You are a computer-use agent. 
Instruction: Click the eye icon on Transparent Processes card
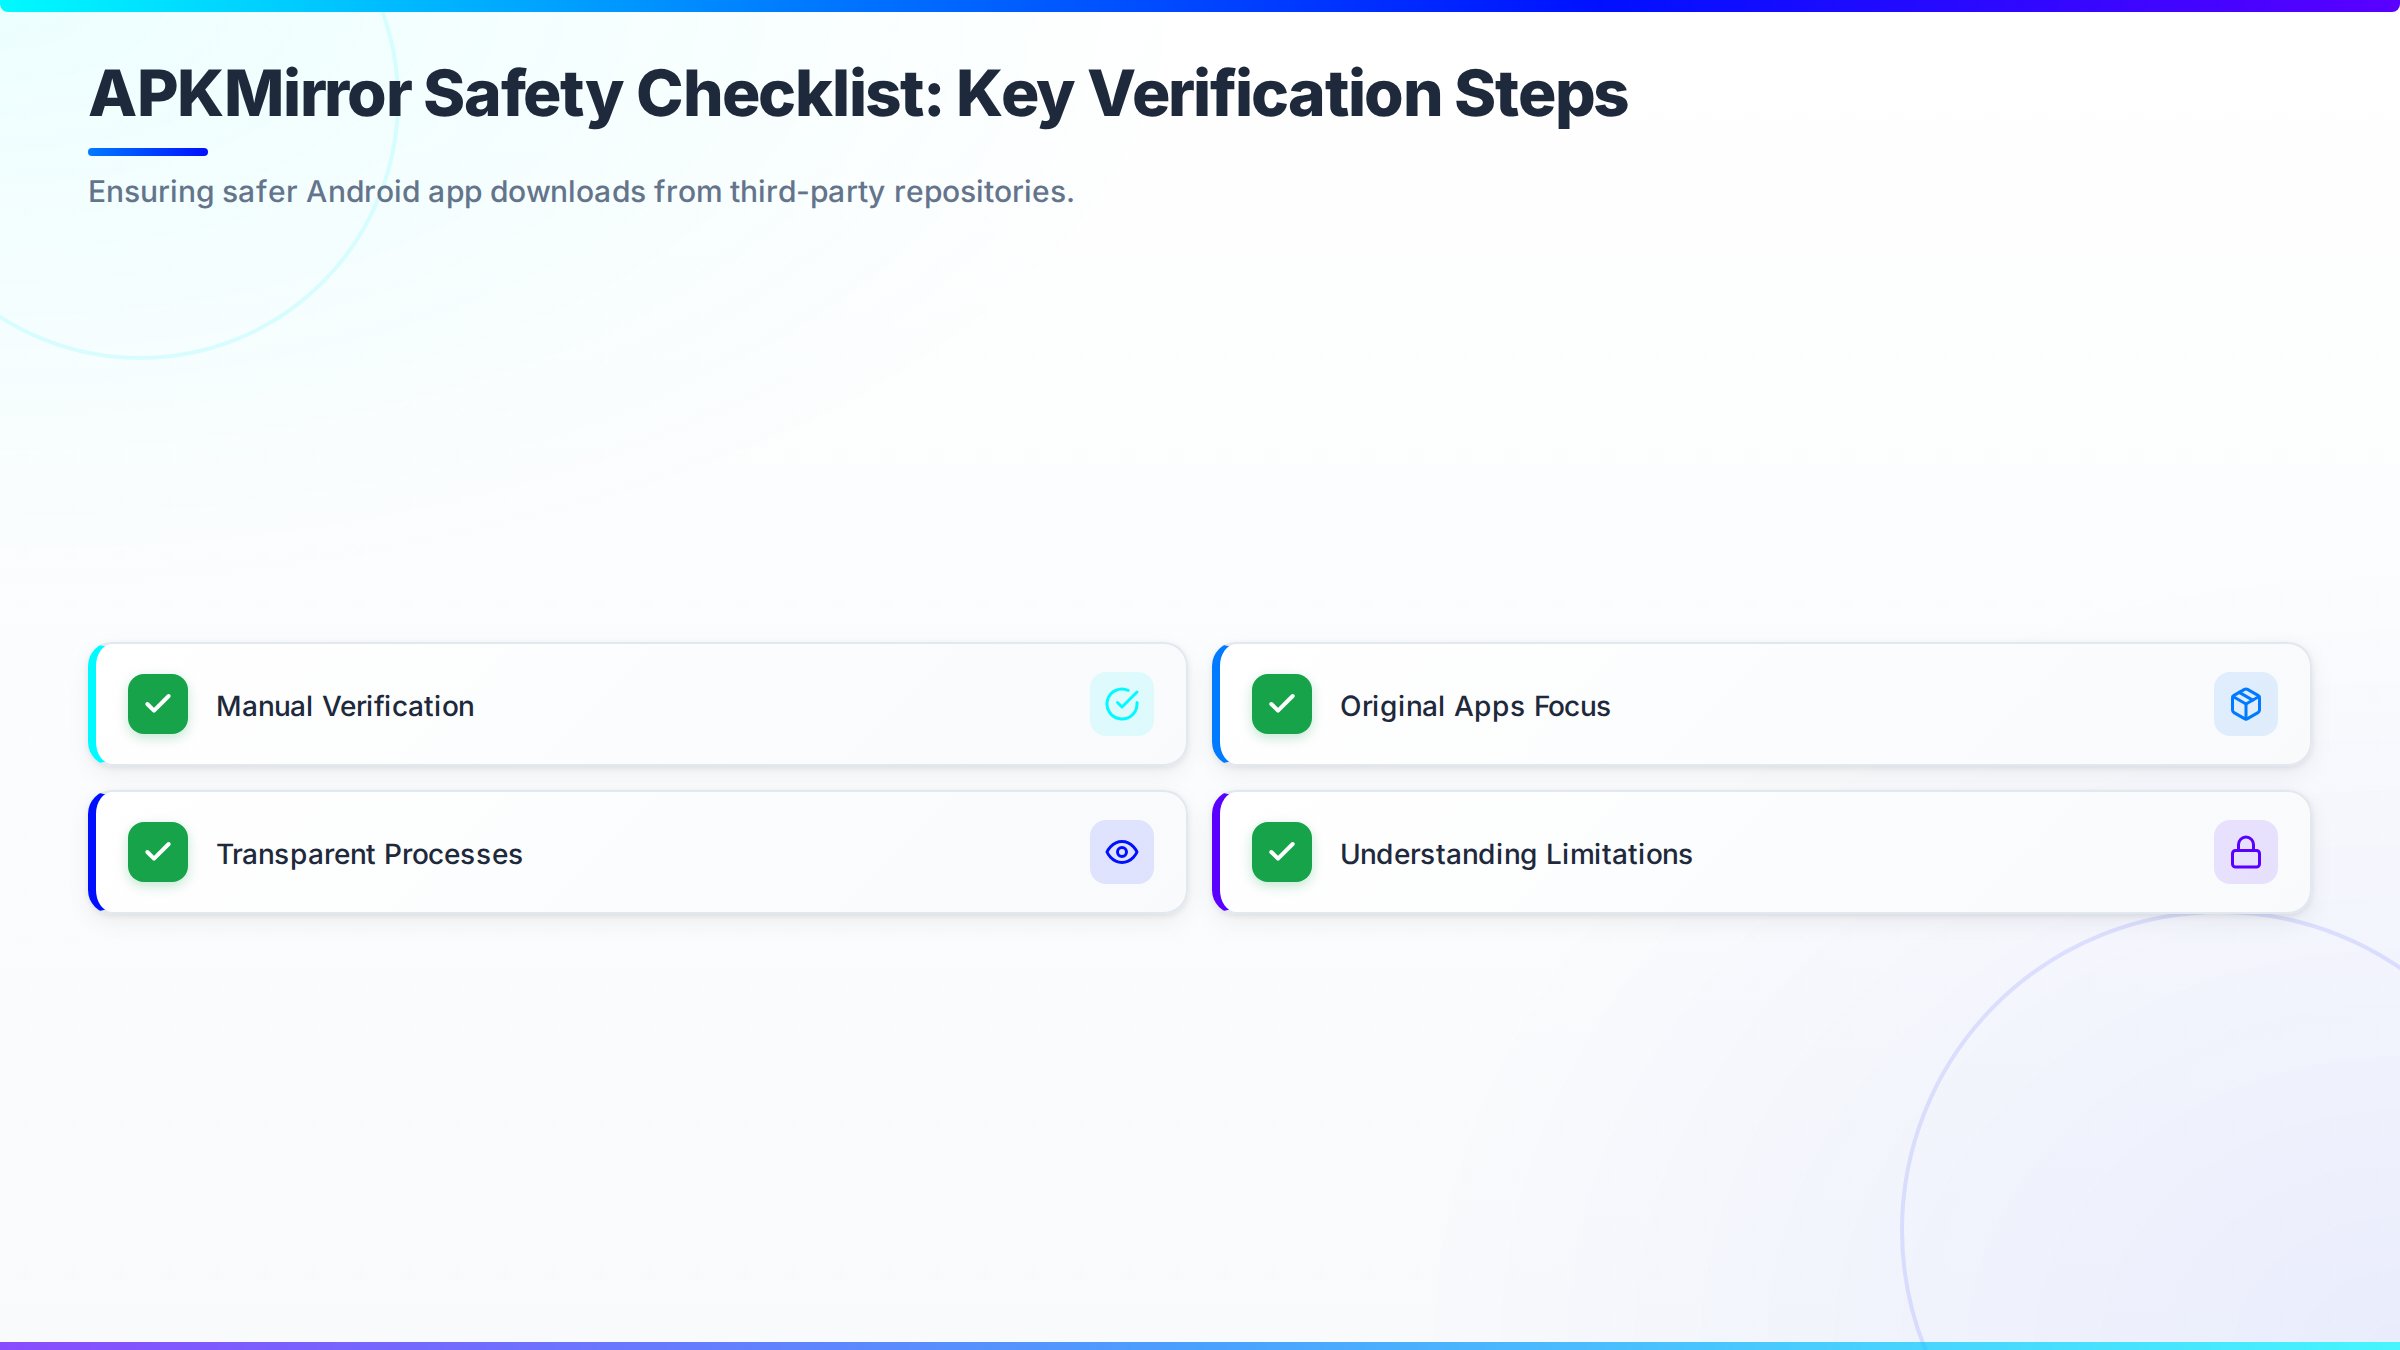click(x=1121, y=852)
